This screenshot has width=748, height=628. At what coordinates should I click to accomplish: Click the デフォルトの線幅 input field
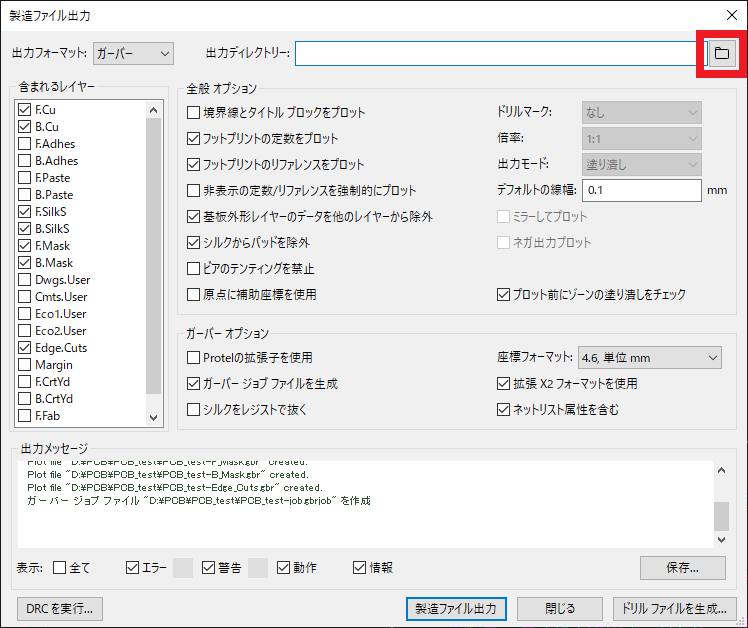641,190
